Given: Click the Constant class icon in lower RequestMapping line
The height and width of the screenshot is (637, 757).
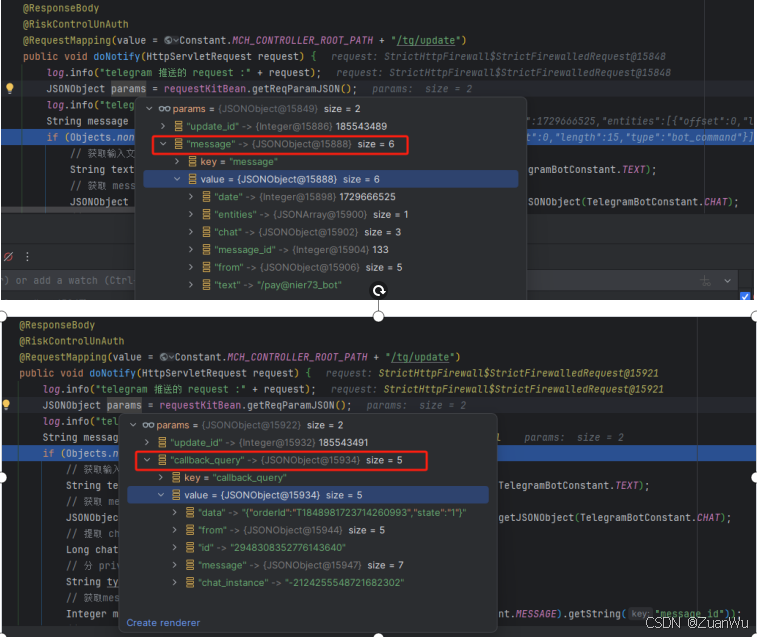Looking at the screenshot, I should (x=164, y=357).
